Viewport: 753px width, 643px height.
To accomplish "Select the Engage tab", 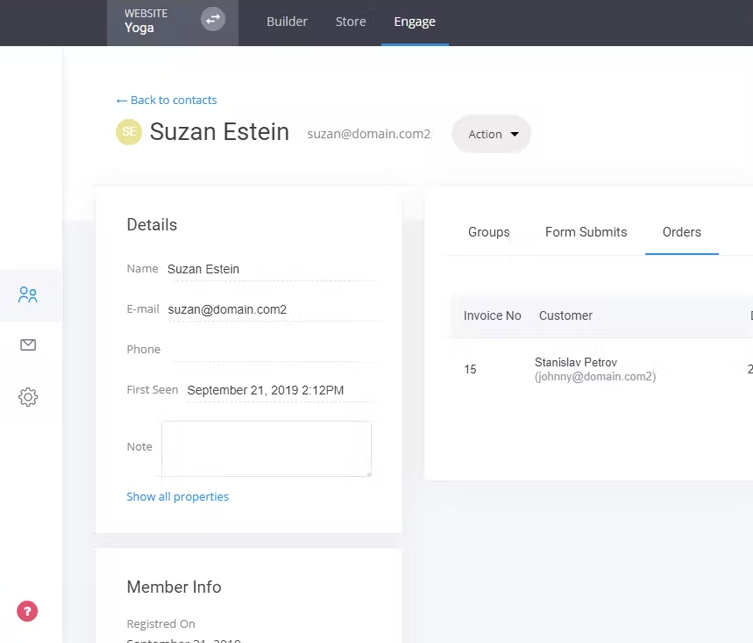I will pyautogui.click(x=414, y=22).
